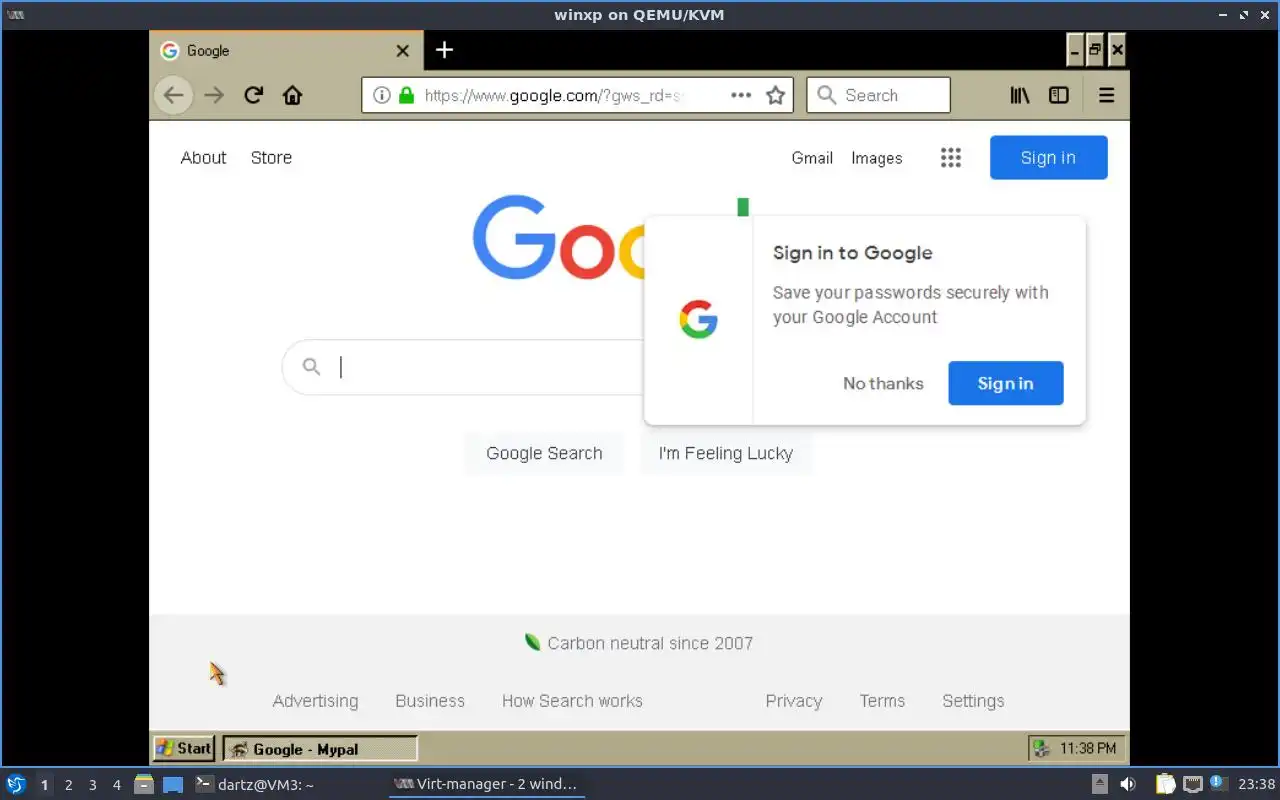Open the Store link
1280x800 pixels.
pyautogui.click(x=271, y=157)
